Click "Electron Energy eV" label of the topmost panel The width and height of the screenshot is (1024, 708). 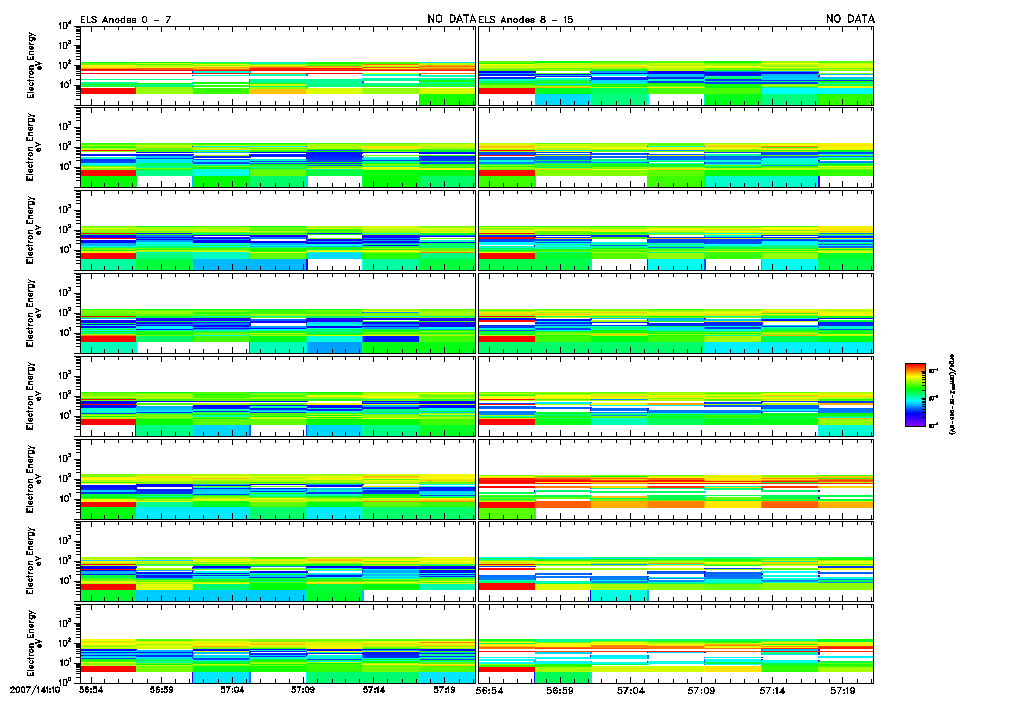(33, 65)
